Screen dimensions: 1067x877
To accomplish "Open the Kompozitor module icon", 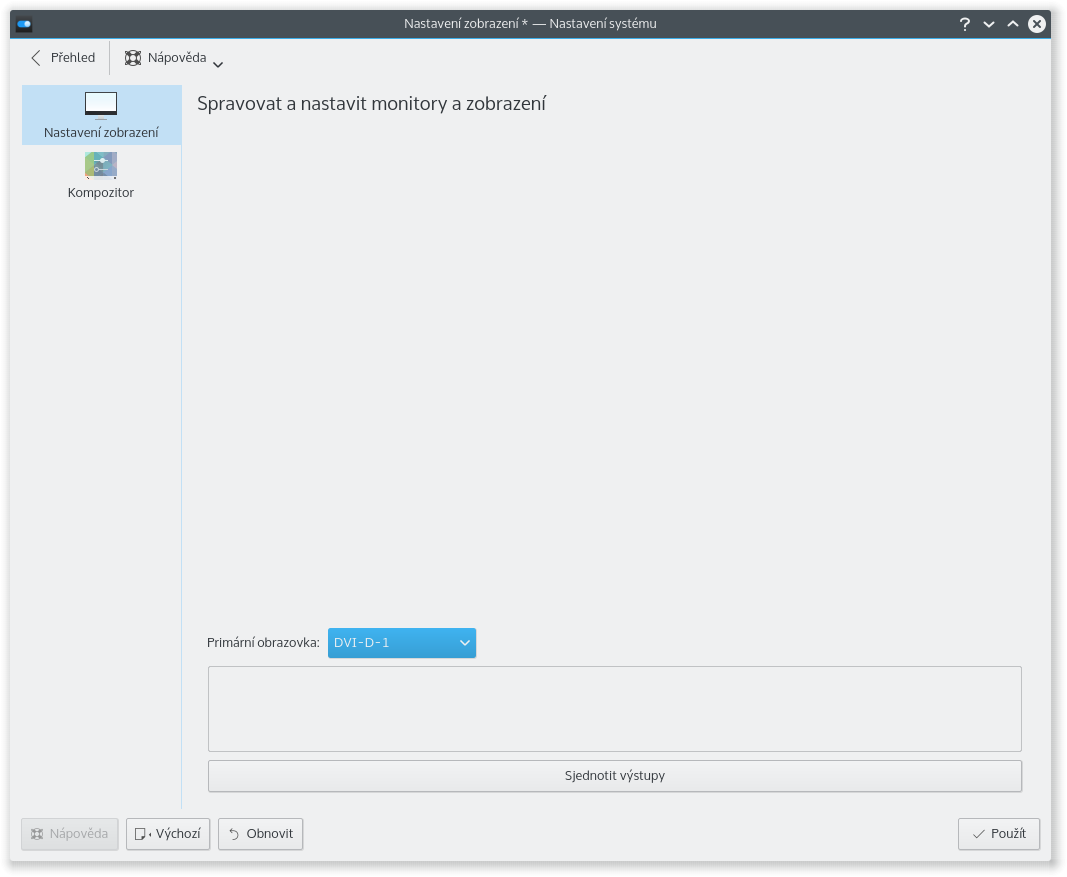I will click(x=101, y=165).
